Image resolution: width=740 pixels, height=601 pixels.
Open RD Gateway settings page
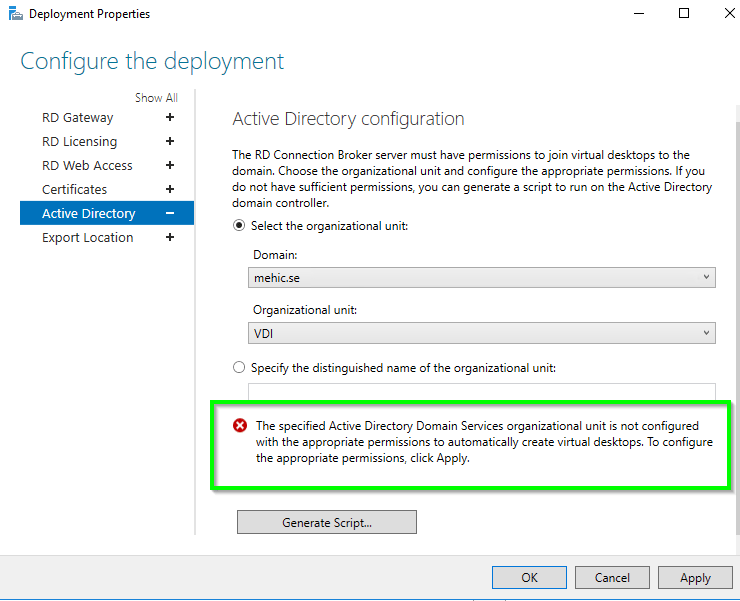[x=78, y=117]
